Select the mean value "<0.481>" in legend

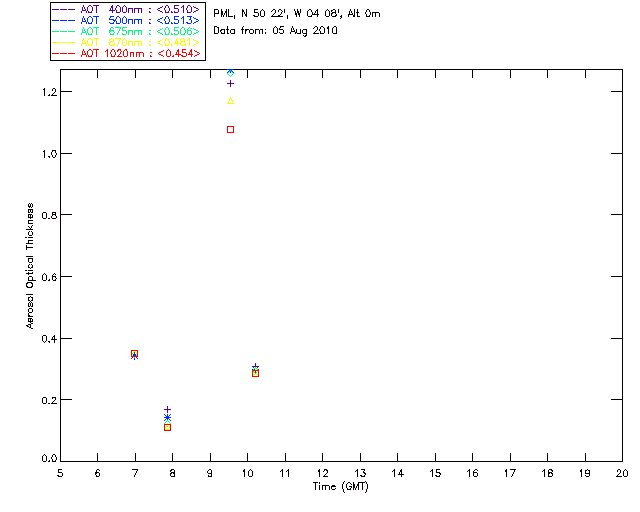(x=178, y=42)
